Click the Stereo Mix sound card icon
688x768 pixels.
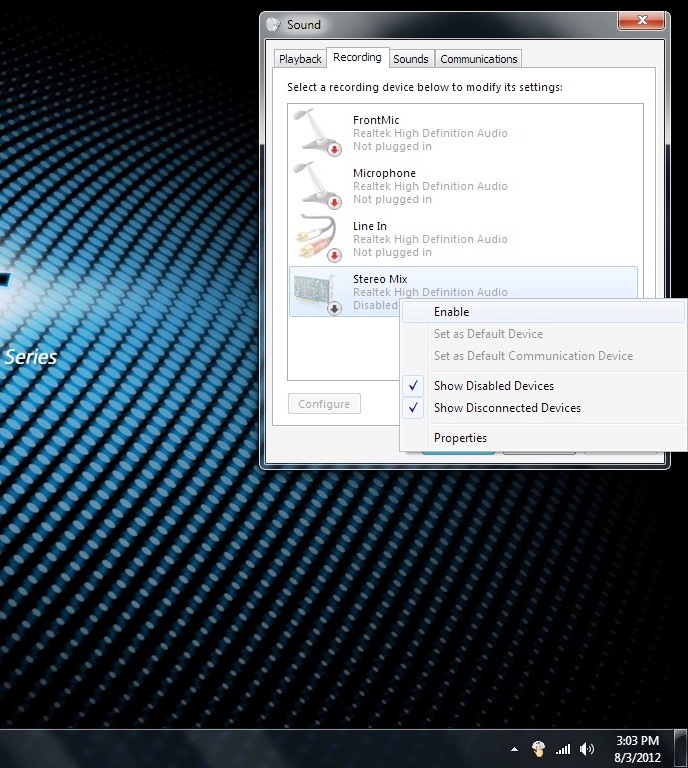317,293
